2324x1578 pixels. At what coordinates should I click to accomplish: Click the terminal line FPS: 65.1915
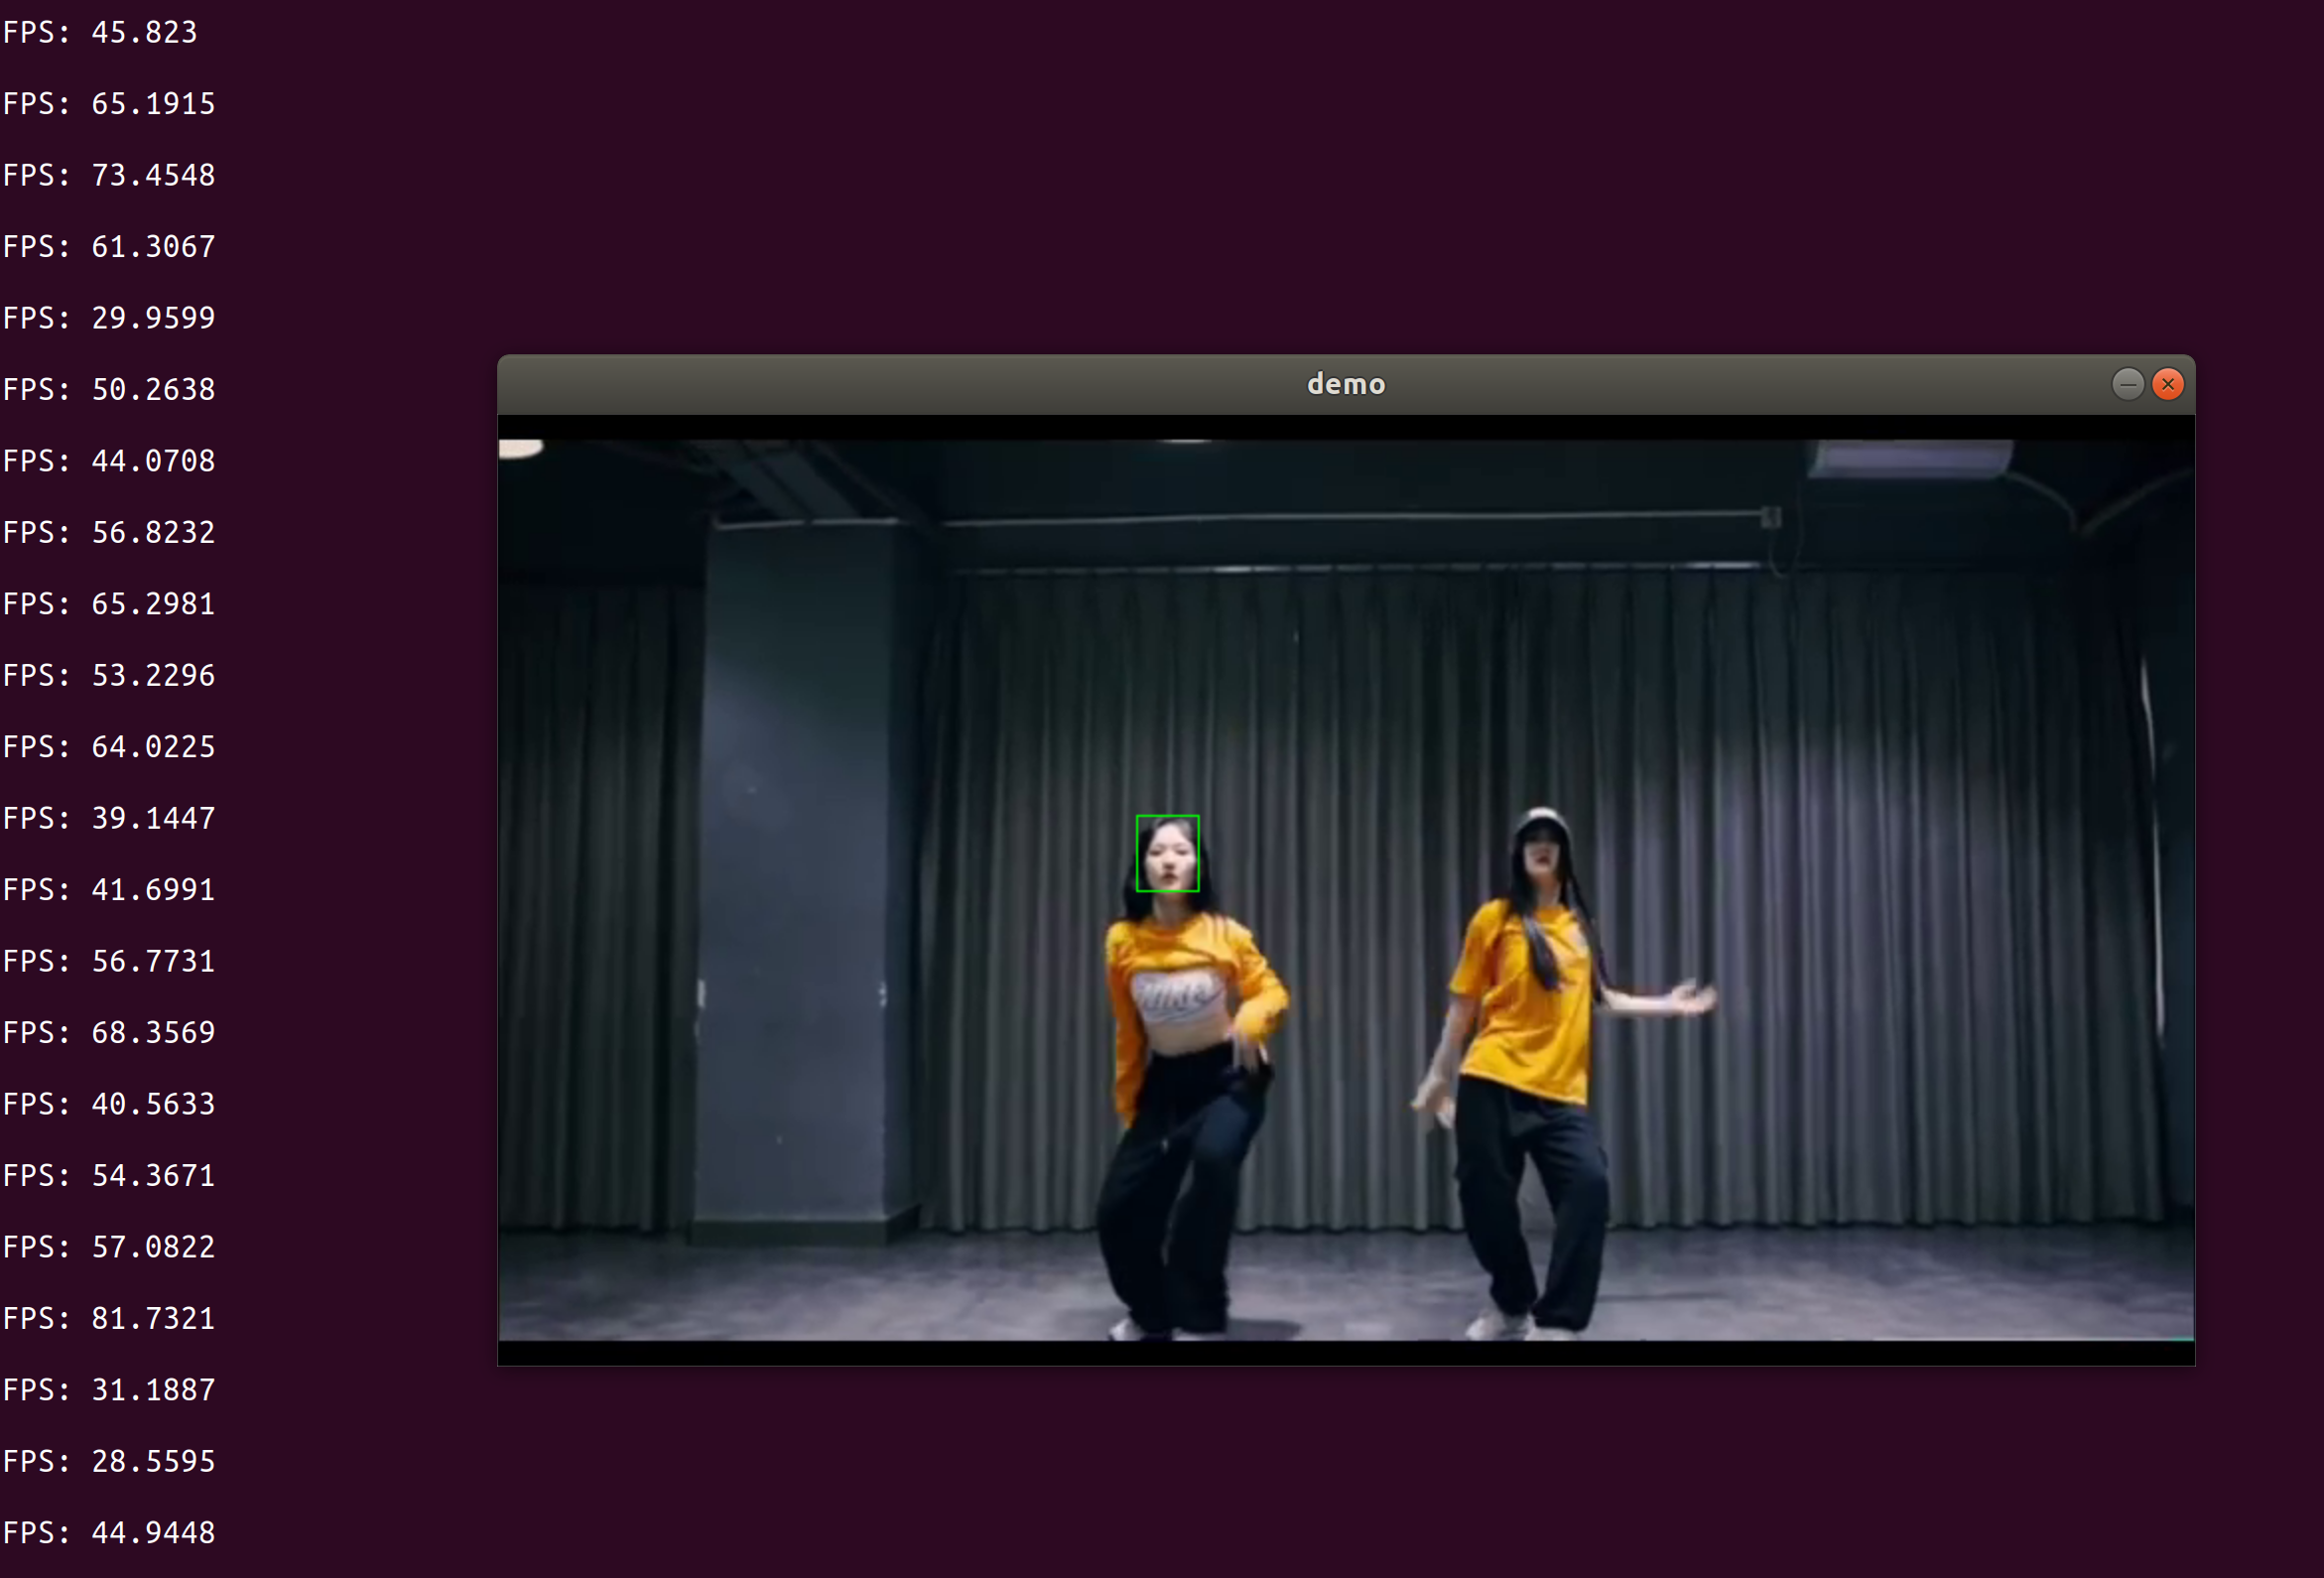108,104
